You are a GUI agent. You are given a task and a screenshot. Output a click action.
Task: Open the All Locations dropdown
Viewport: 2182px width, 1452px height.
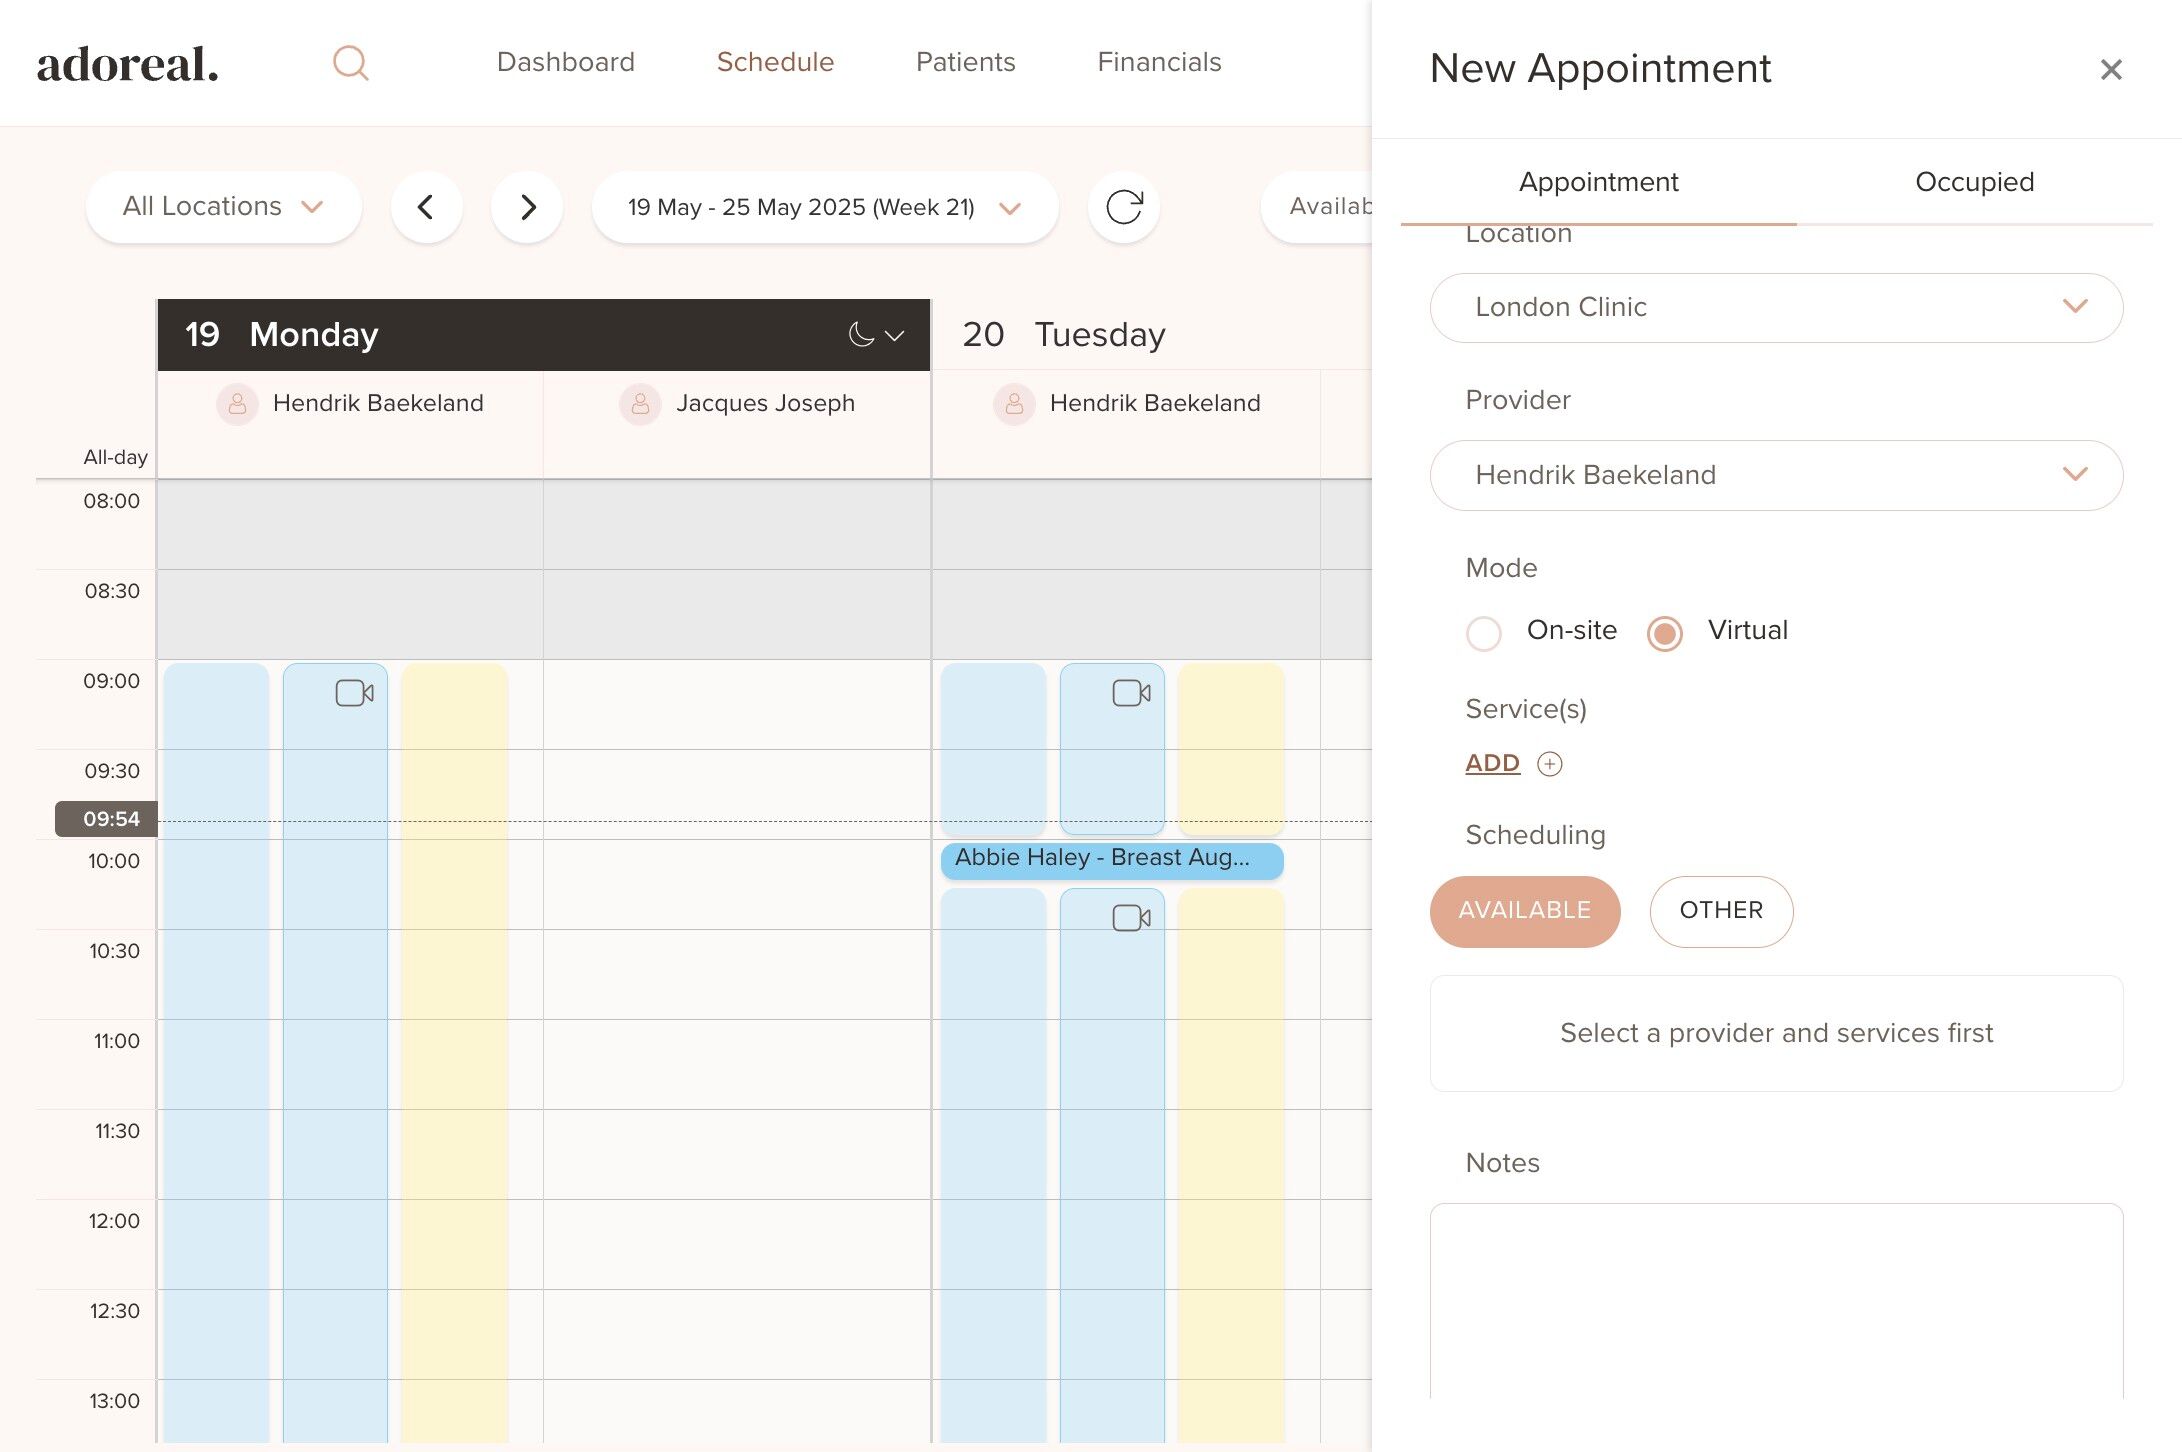point(224,207)
